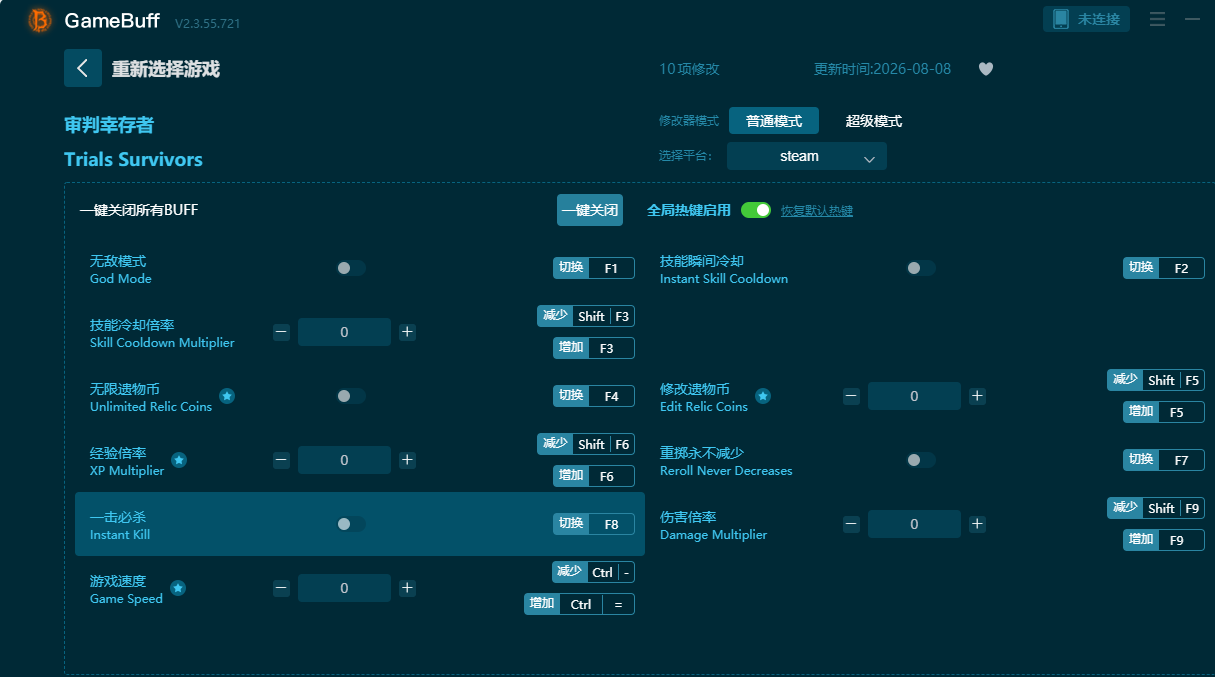1215x677 pixels.
Task: Click the phone not-connected icon
Action: click(x=1061, y=19)
